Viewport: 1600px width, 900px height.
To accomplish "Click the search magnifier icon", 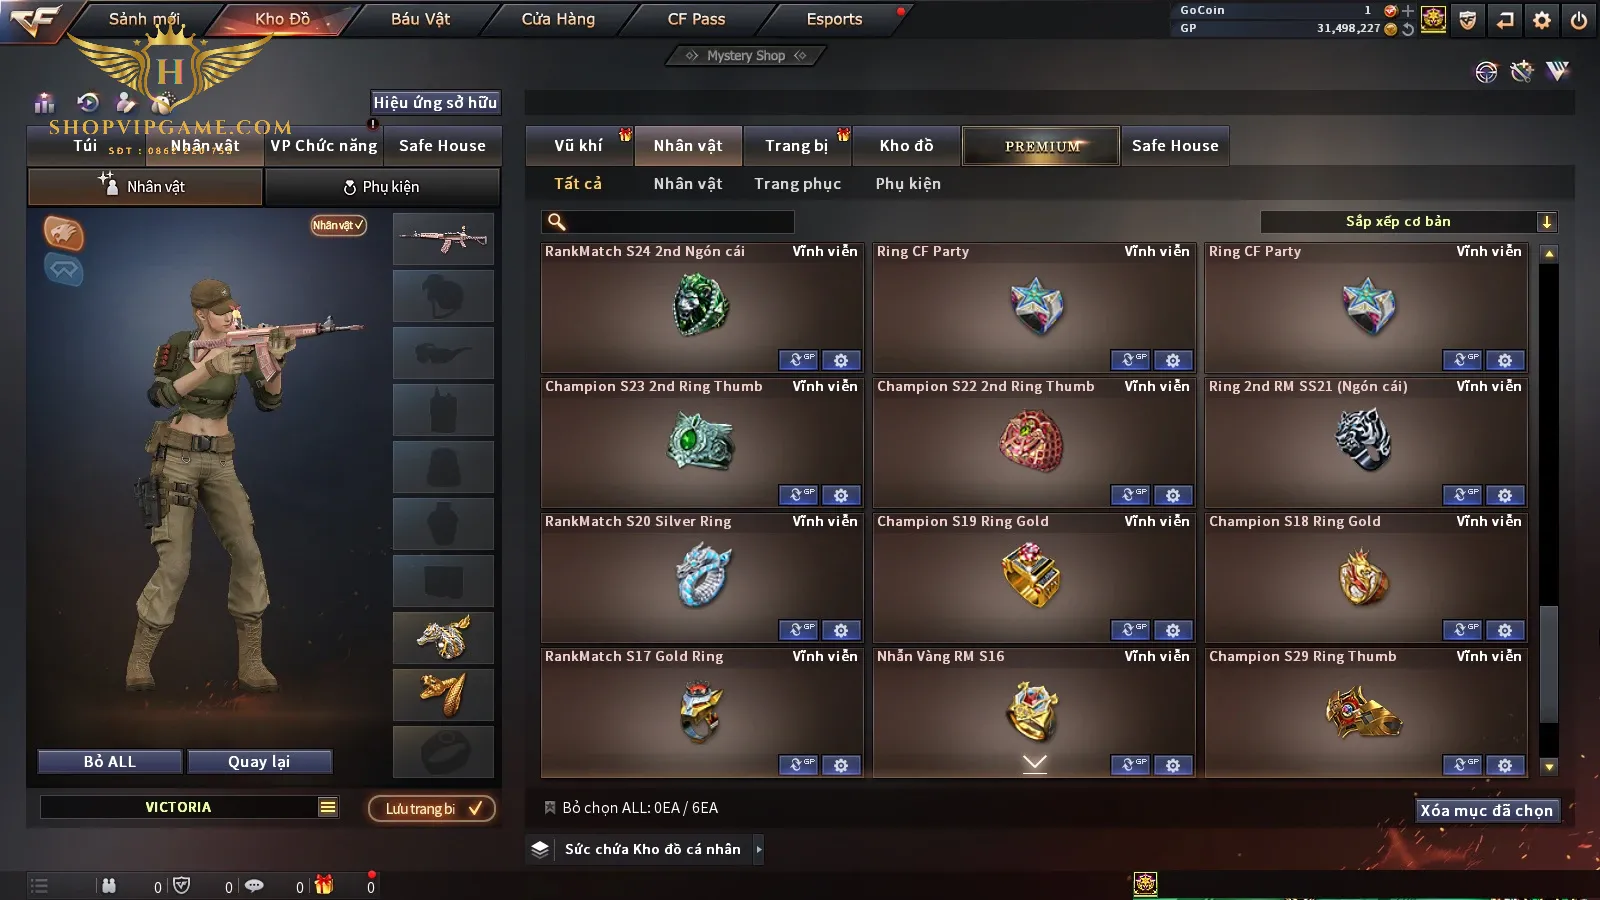I will click(x=557, y=222).
